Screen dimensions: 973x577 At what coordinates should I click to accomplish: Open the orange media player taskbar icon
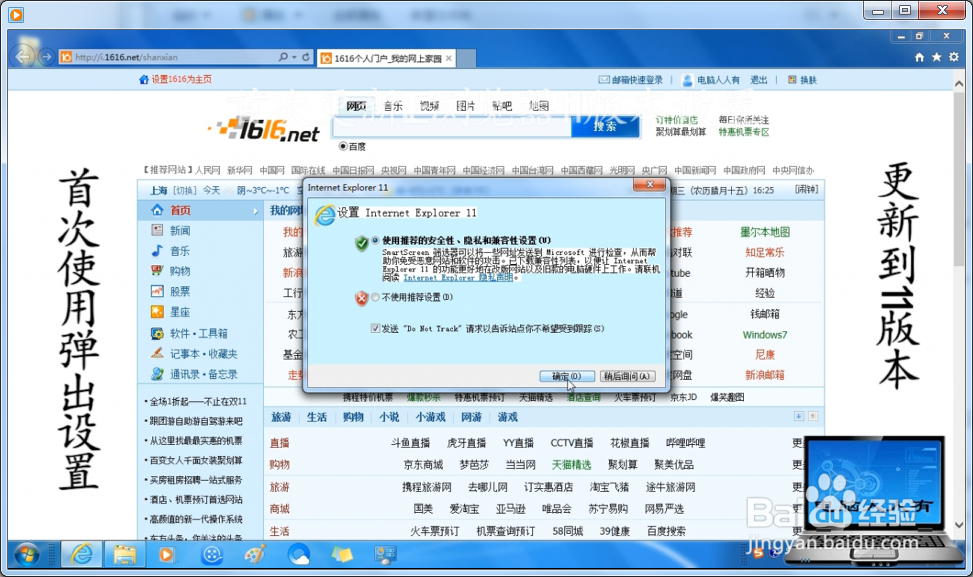coord(166,554)
